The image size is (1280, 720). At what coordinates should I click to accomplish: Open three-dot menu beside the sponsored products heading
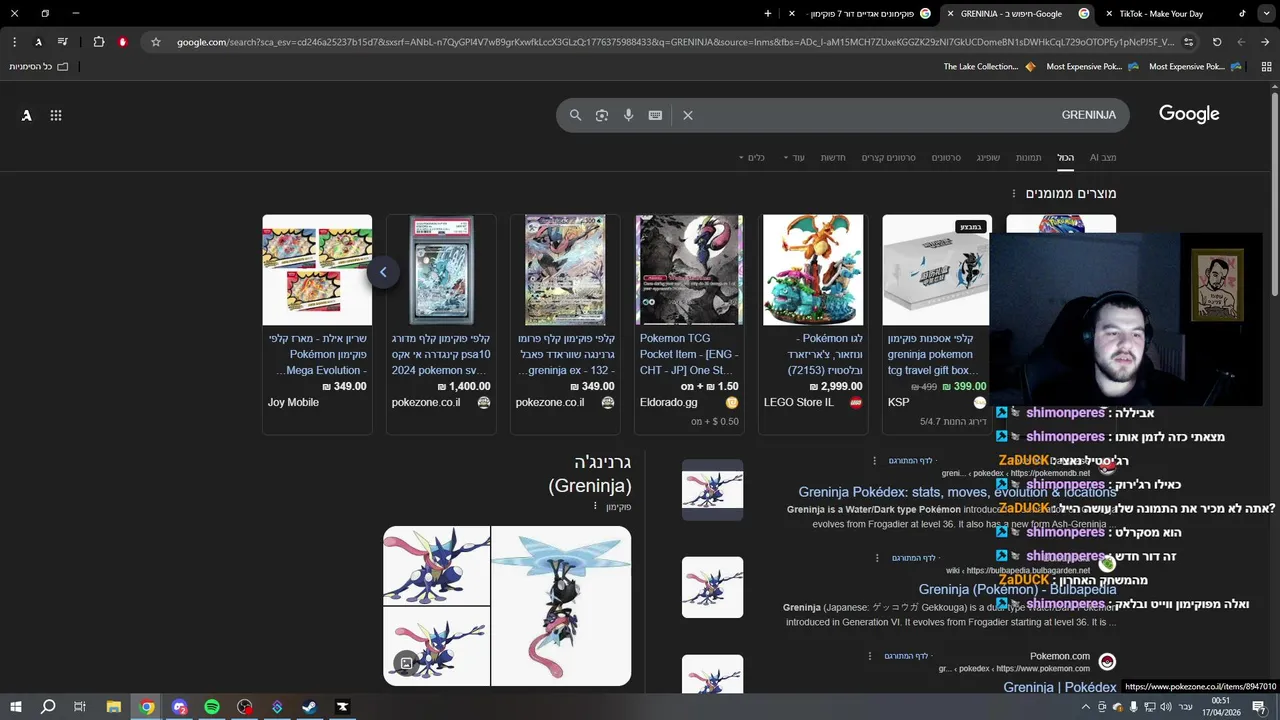point(1013,194)
